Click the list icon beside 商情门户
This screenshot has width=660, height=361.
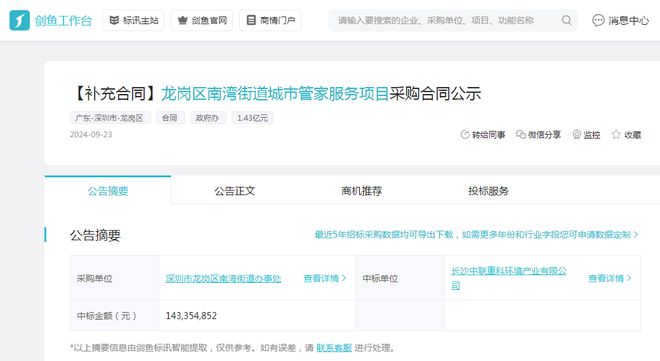tap(251, 20)
